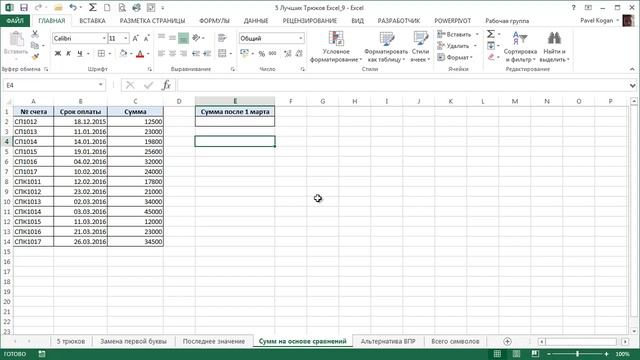Switch to the POWERPIVOT ribbon tab

tap(452, 20)
